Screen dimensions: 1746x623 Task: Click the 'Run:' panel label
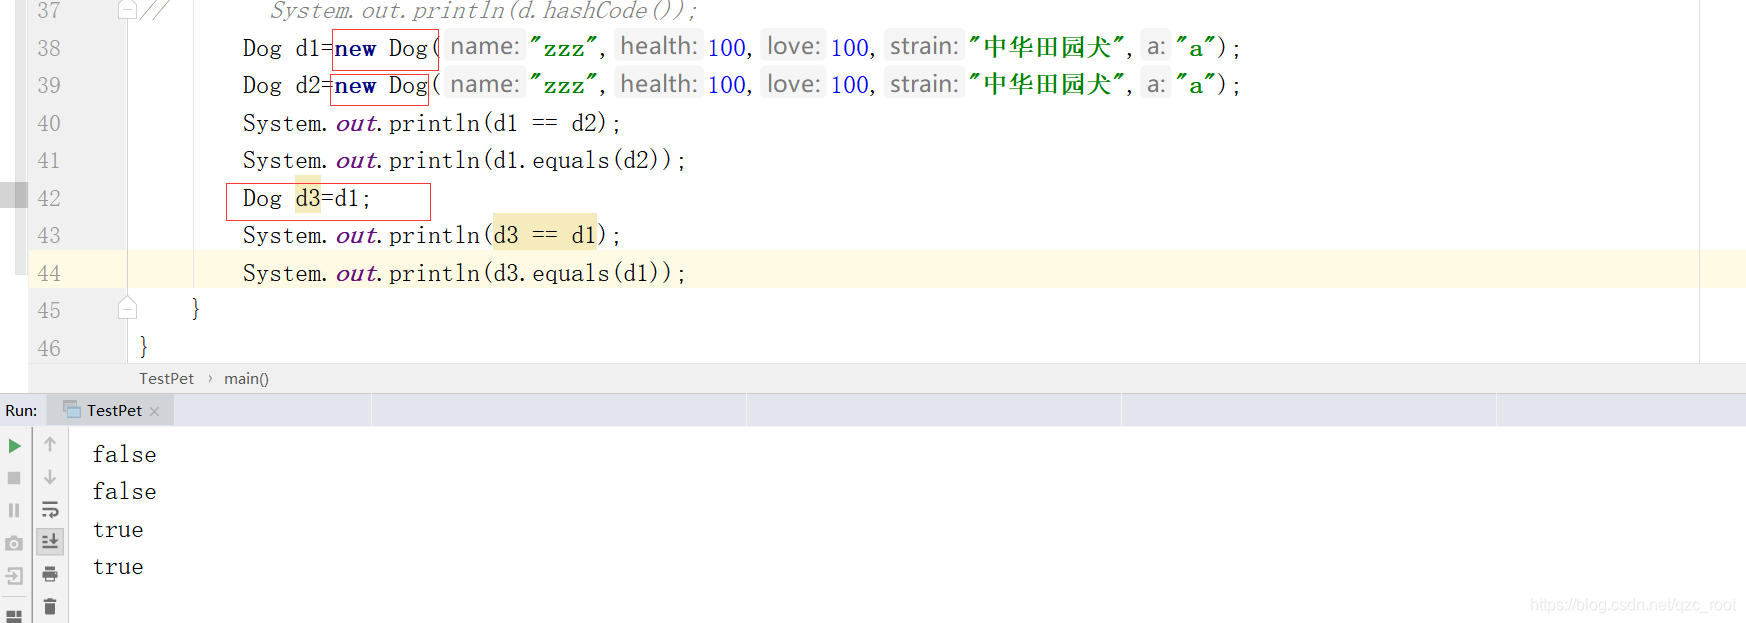pos(21,411)
